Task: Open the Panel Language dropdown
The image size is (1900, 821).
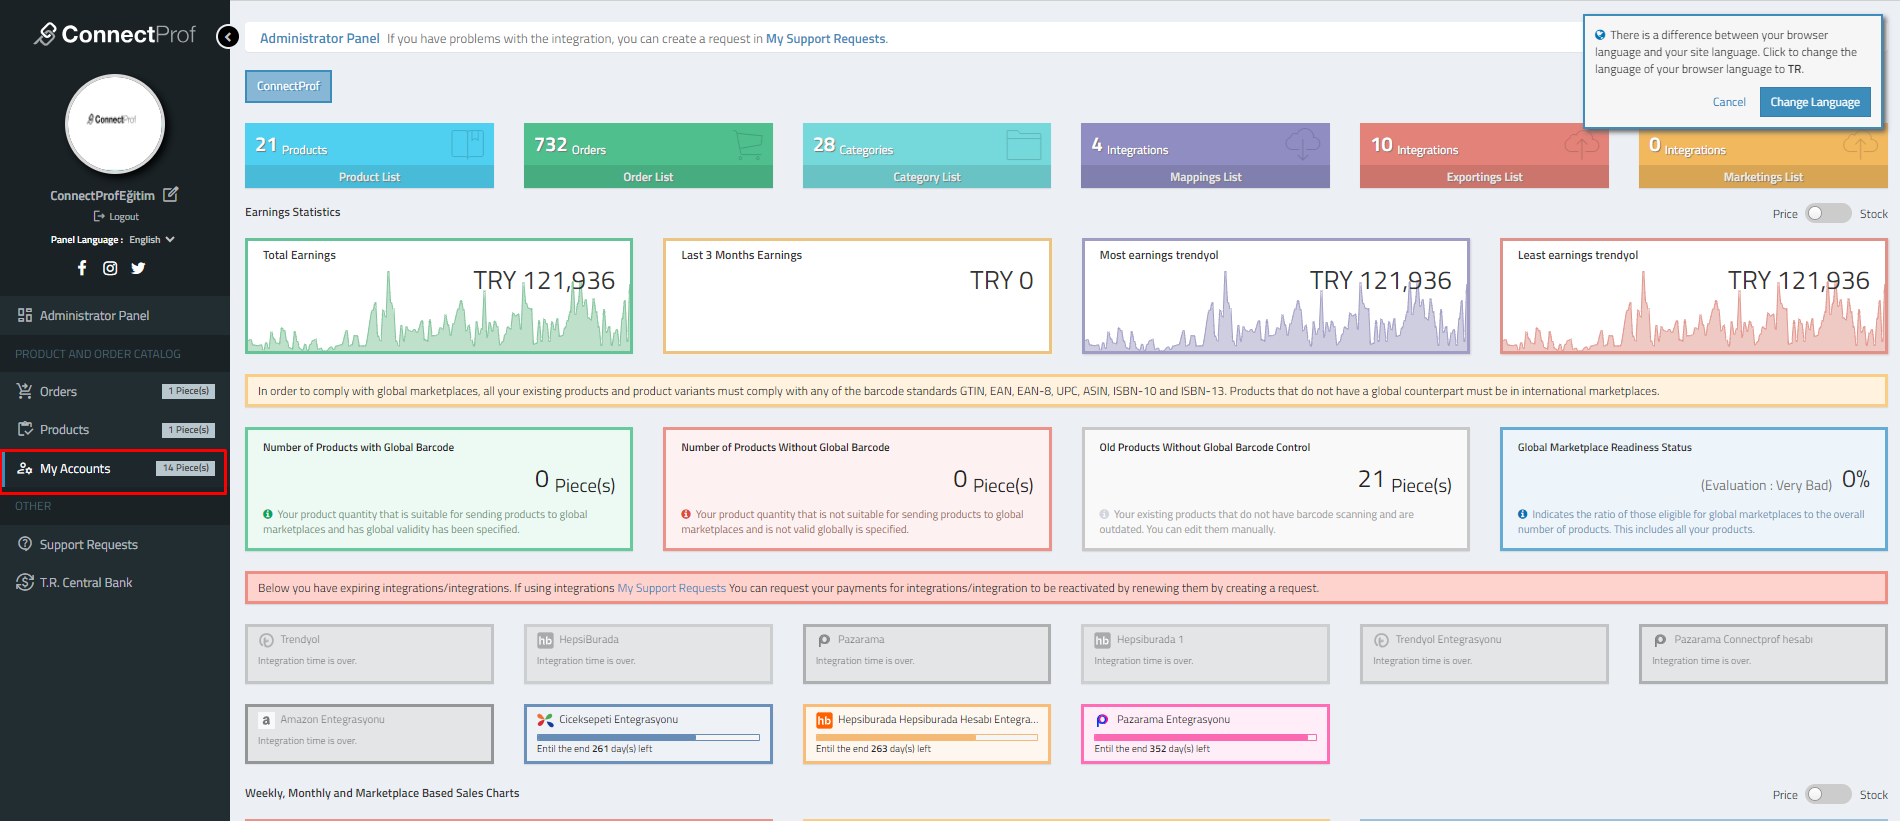Action: tap(152, 240)
